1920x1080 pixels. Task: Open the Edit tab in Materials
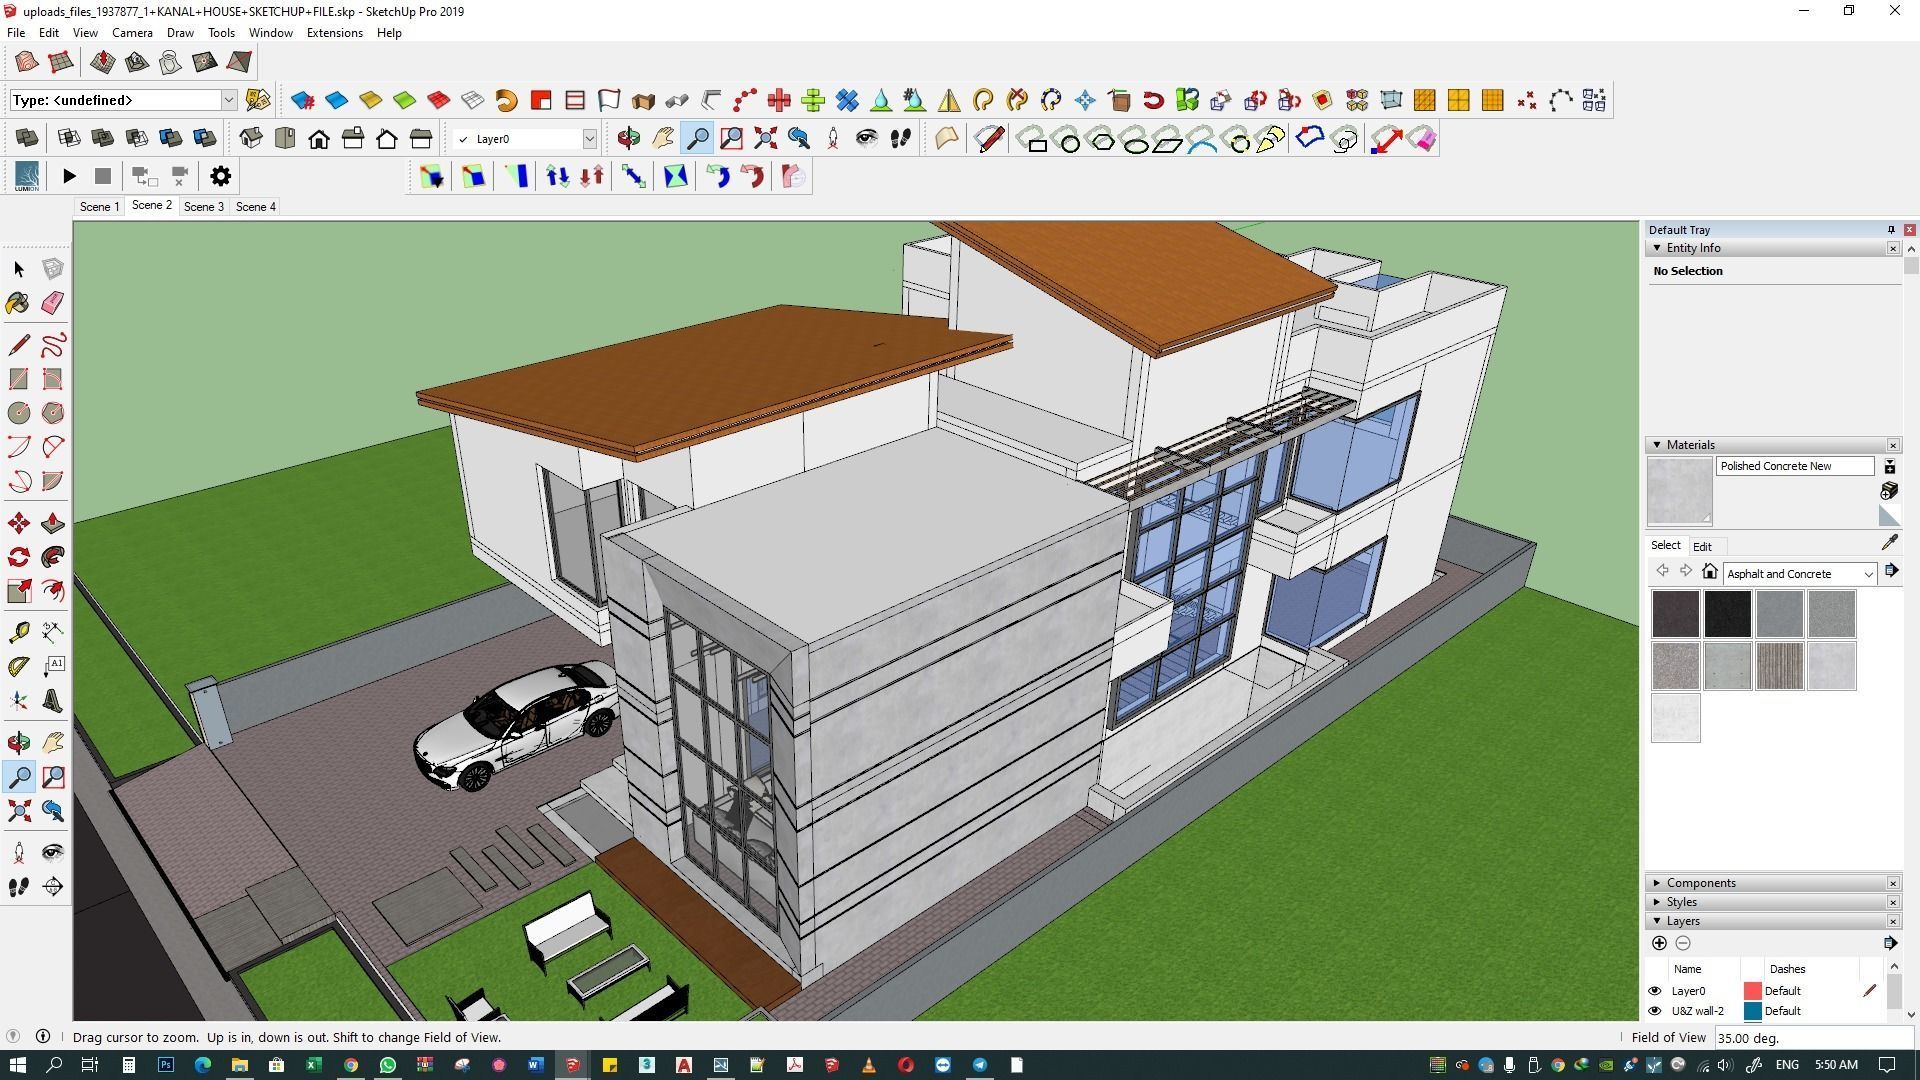pos(1701,547)
